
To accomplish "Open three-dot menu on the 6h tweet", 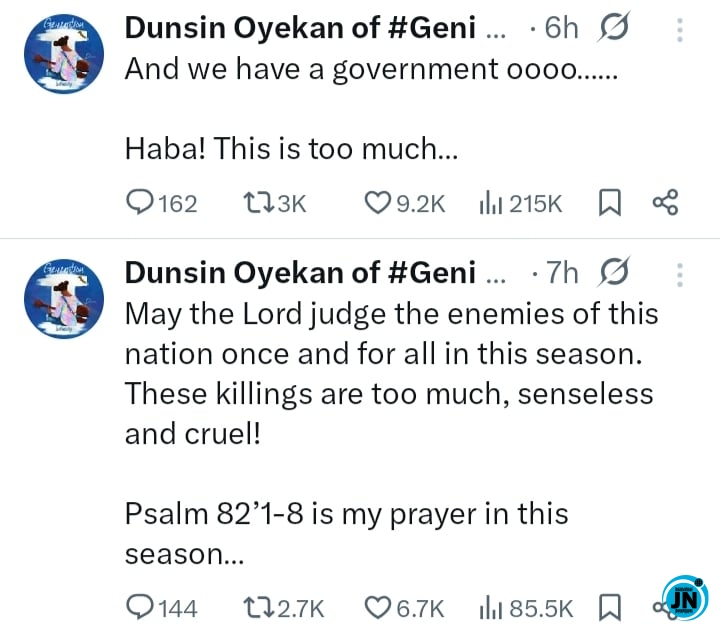I will (680, 30).
